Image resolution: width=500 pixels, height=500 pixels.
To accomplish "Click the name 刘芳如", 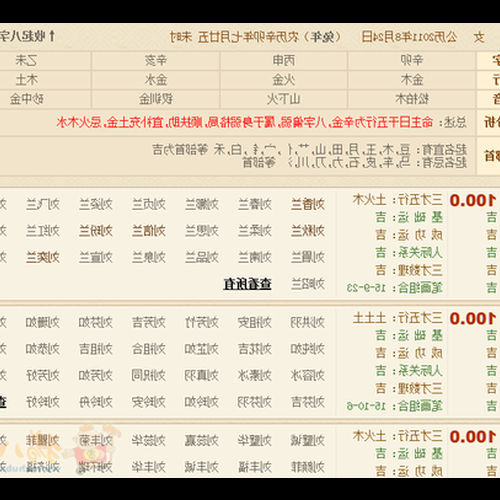I will (96, 376).
